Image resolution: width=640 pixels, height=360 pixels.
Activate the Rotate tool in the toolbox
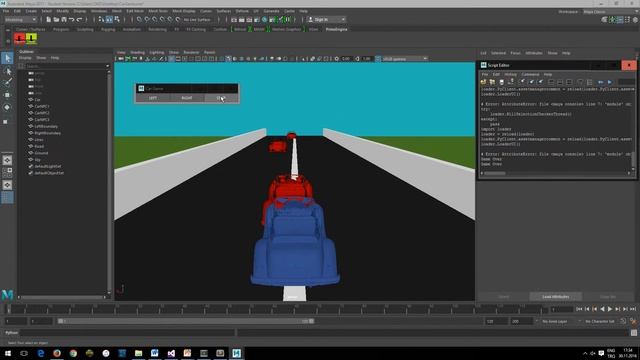click(7, 107)
